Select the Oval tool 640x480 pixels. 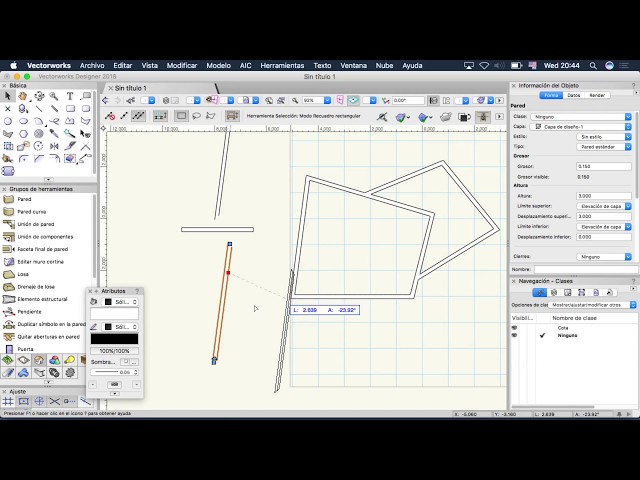[x=23, y=121]
